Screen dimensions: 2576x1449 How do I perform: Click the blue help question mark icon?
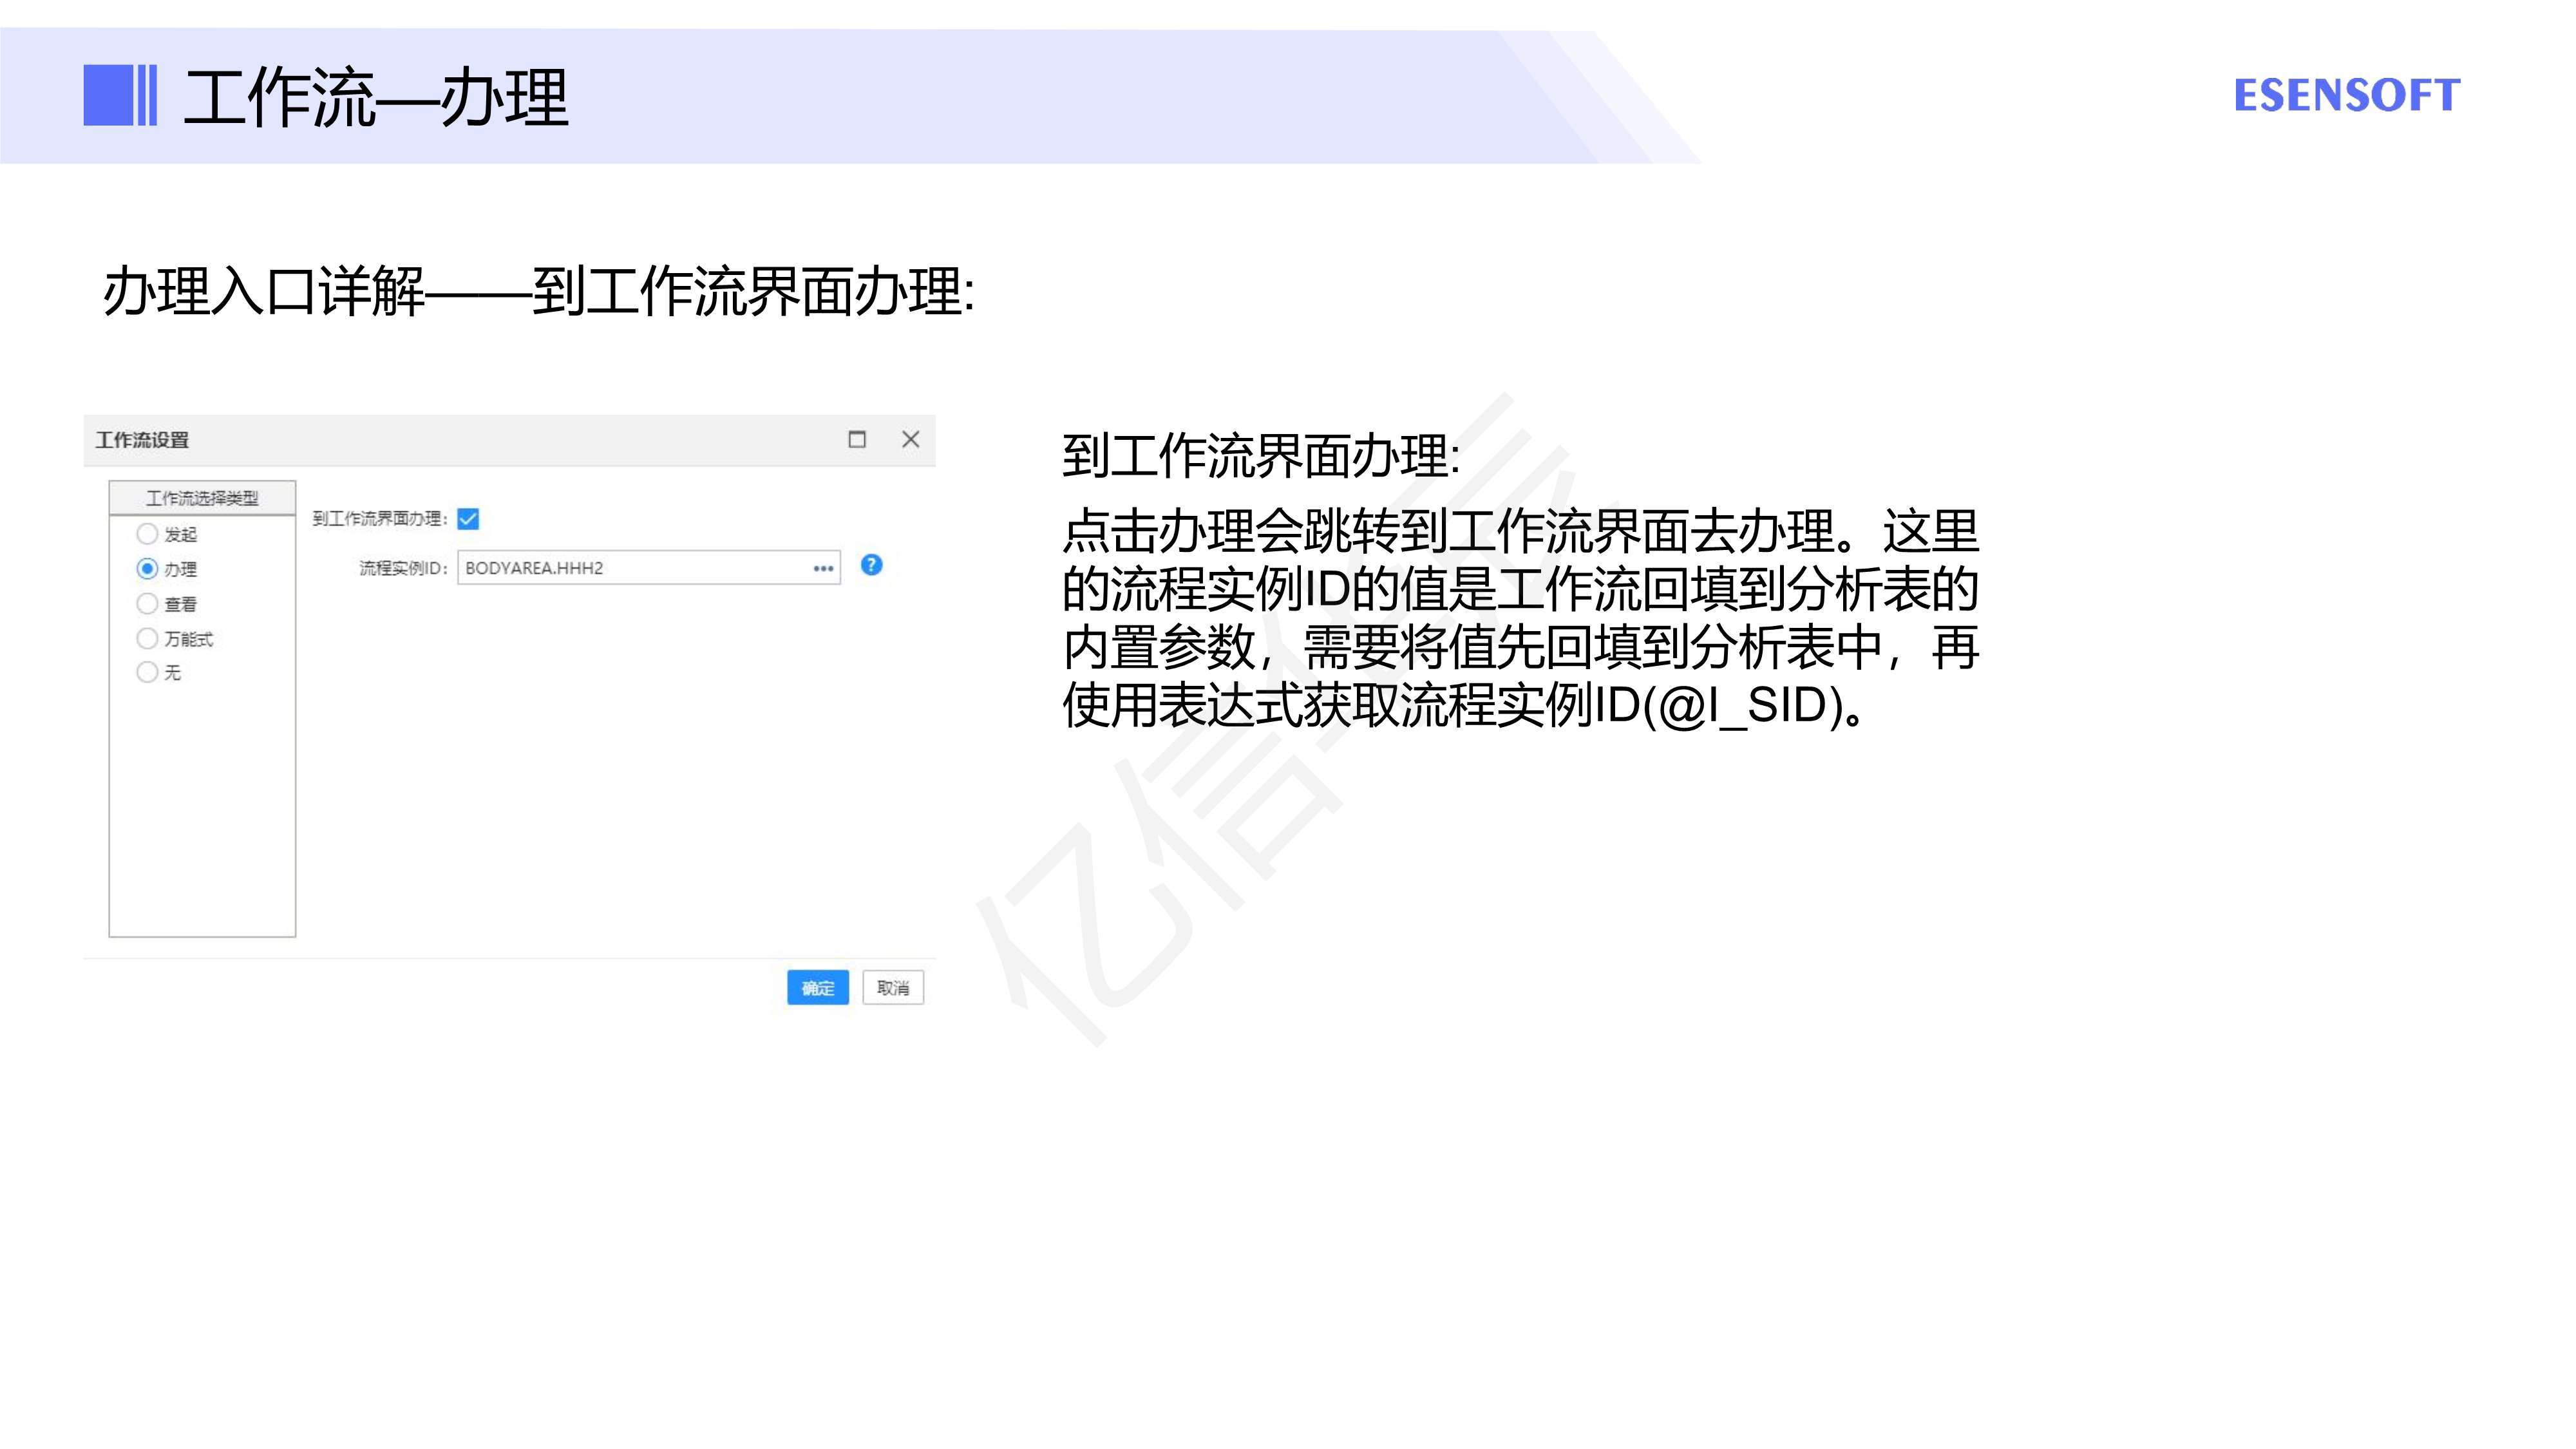[x=871, y=565]
